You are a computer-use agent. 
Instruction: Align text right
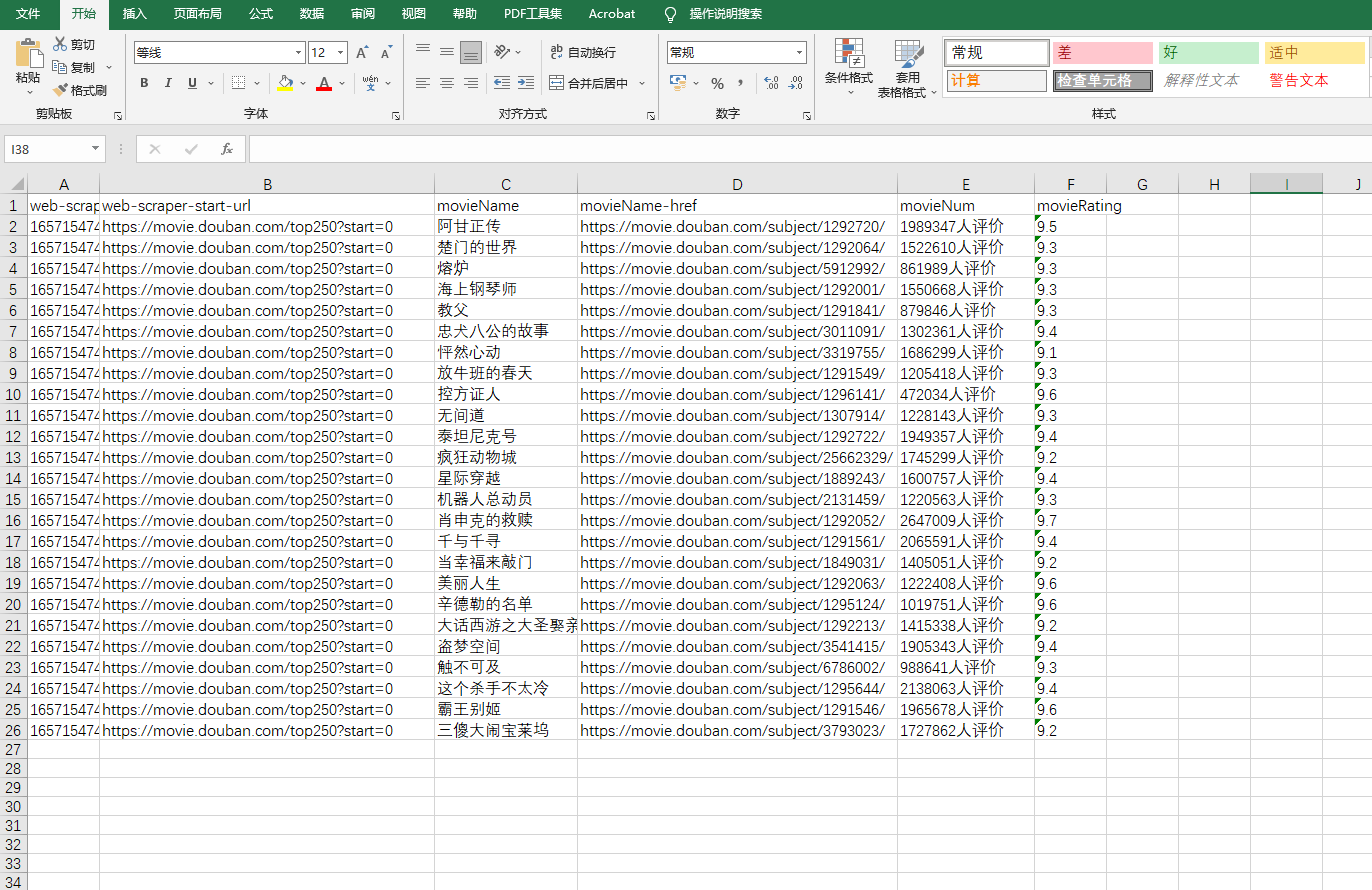click(x=471, y=83)
